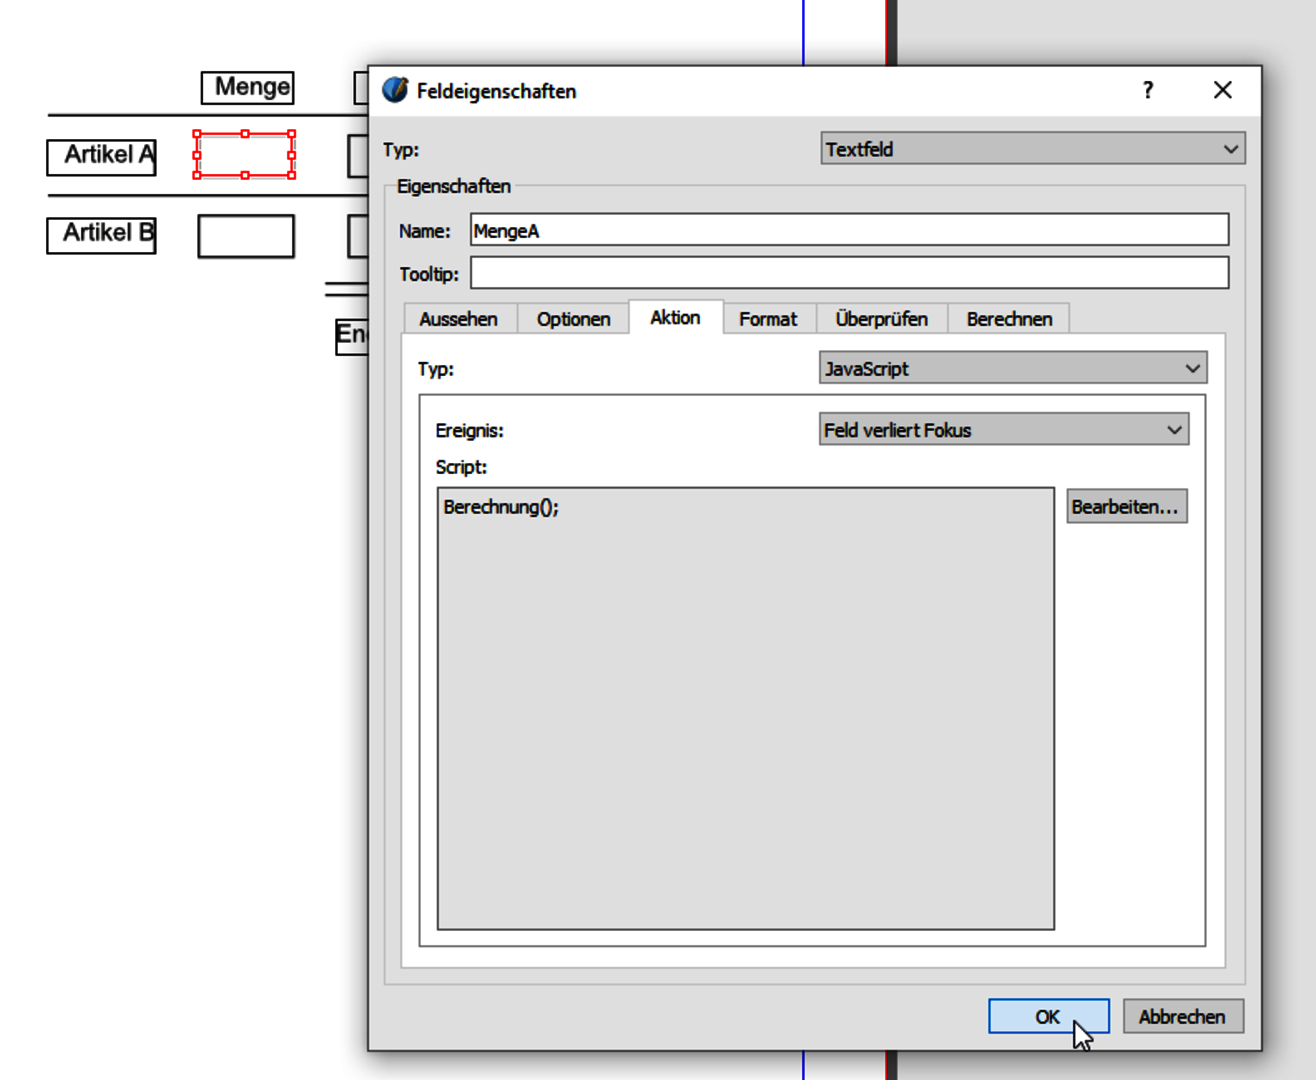Open the Berechnen tab

click(x=1009, y=319)
